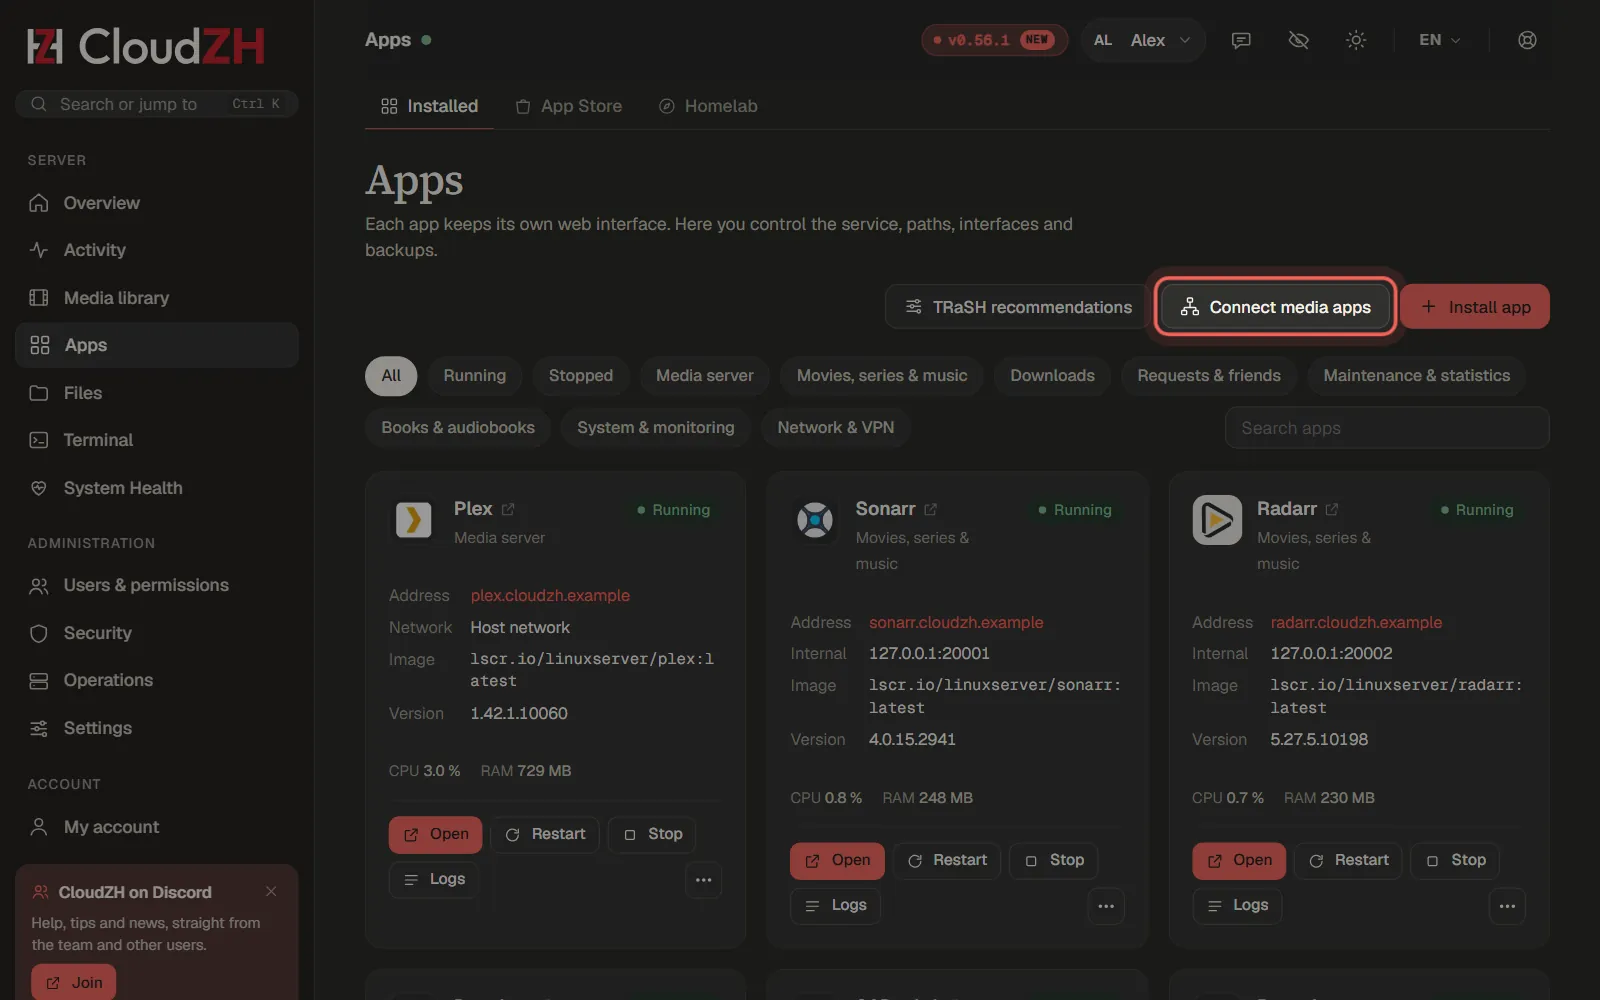Open TRaSH recommendations
Viewport: 1600px width, 1000px height.
1018,307
